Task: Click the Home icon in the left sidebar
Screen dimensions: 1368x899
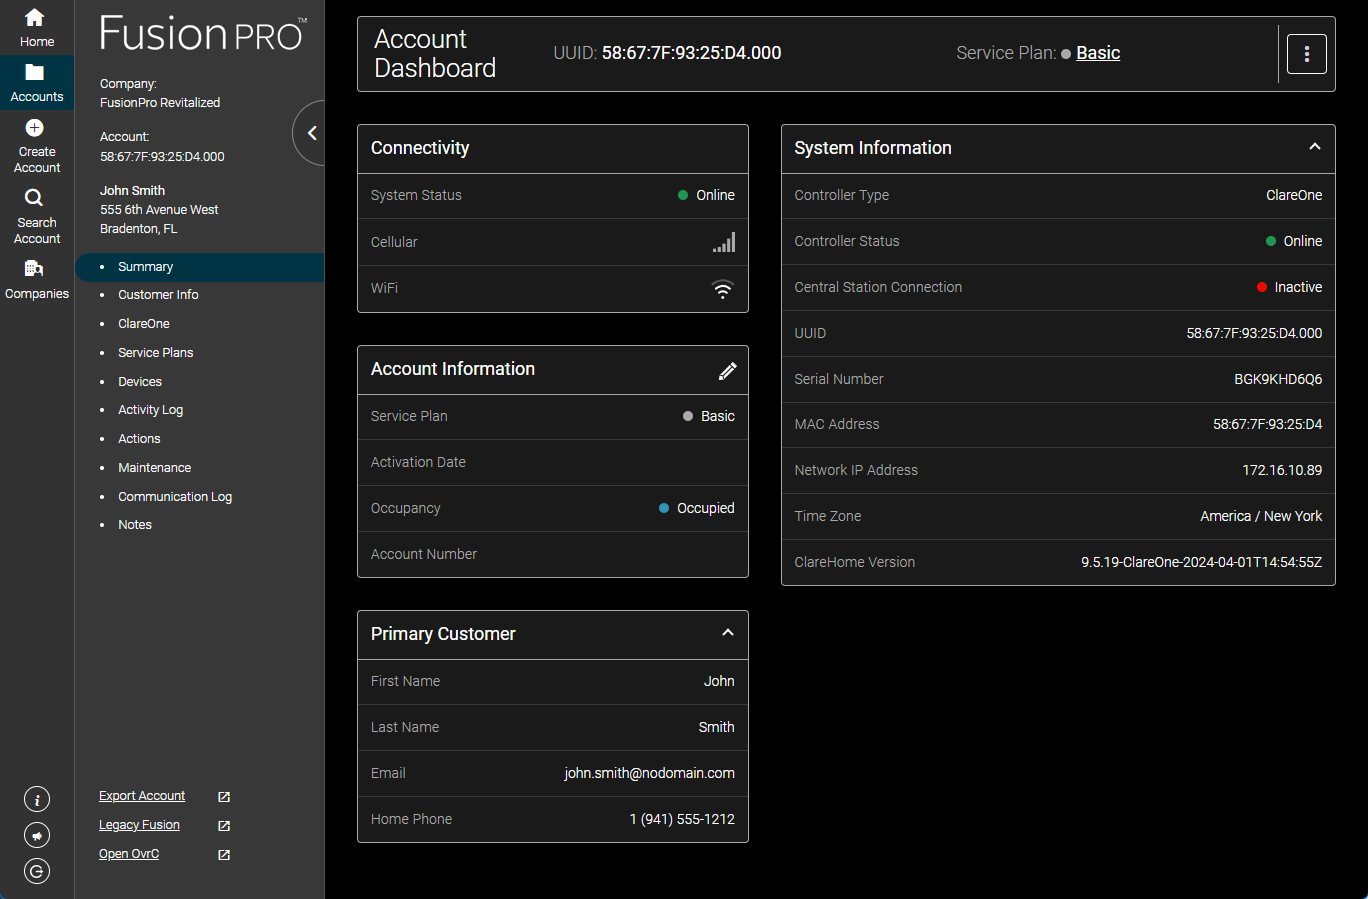Action: 36,24
